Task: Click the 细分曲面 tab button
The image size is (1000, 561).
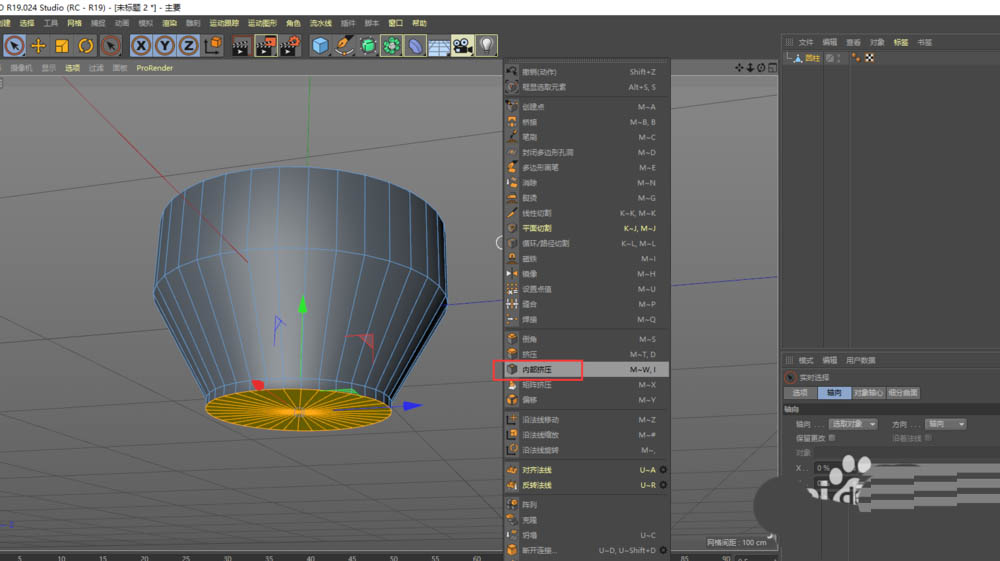Action: point(902,393)
